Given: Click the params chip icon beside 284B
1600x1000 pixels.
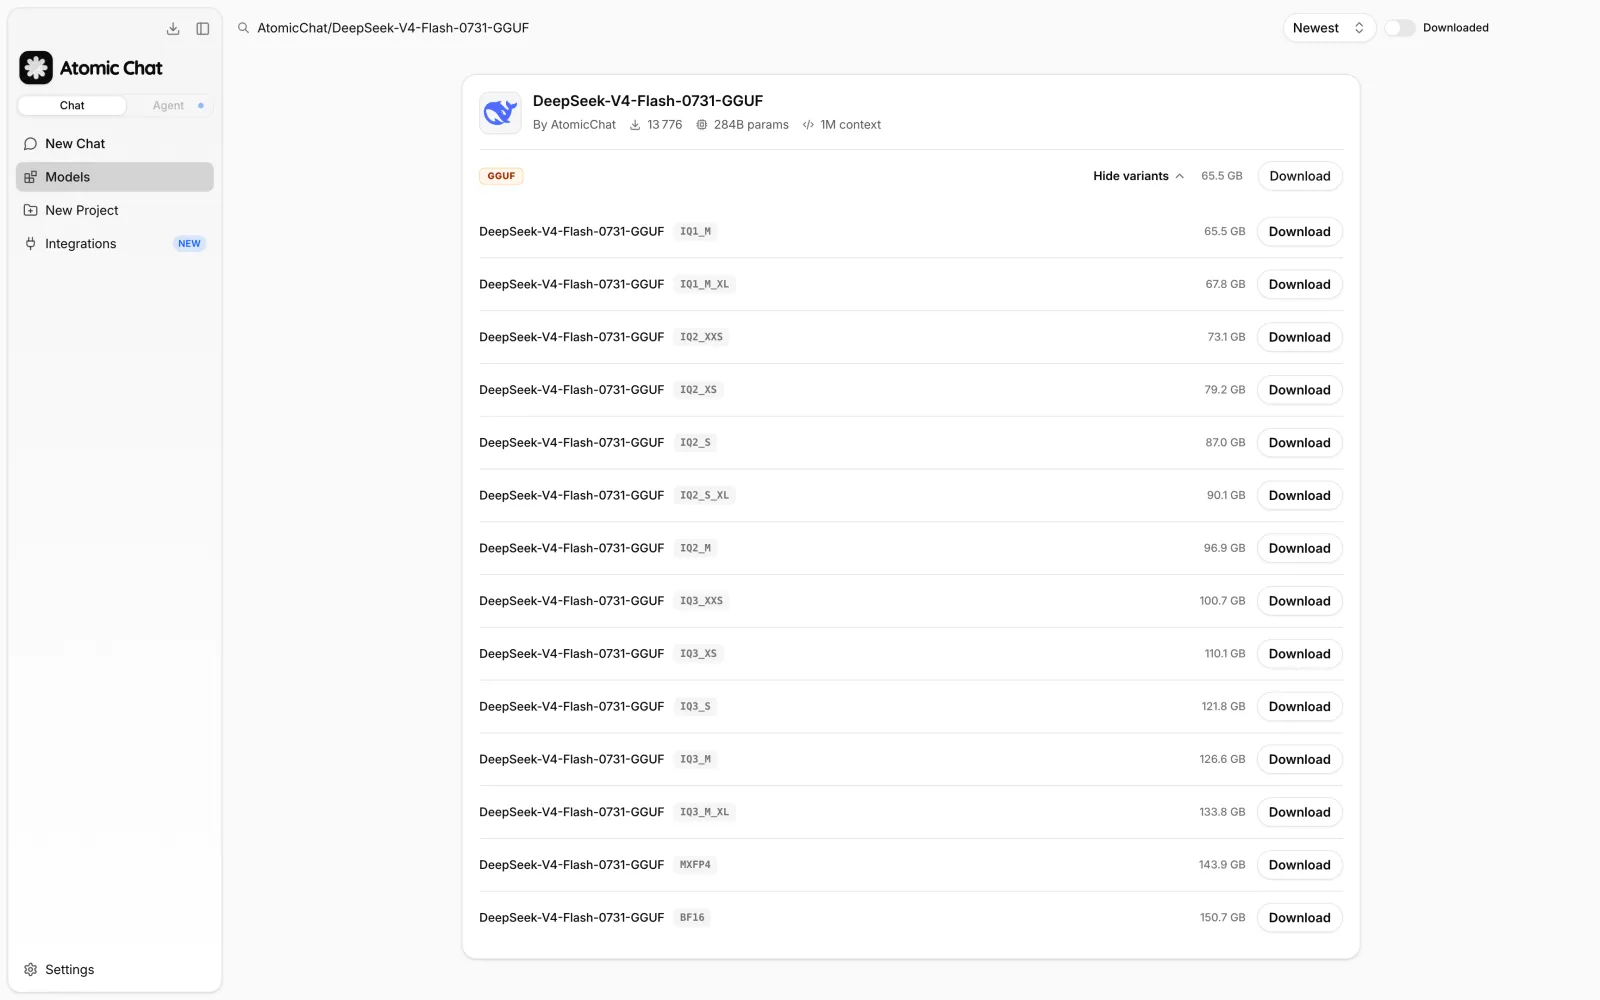Looking at the screenshot, I should pos(702,125).
